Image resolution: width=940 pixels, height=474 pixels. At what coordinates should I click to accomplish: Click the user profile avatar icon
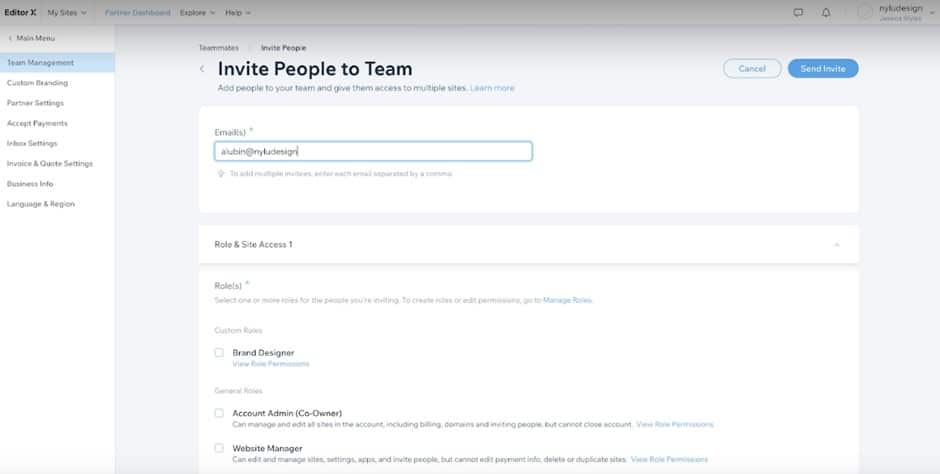[866, 13]
